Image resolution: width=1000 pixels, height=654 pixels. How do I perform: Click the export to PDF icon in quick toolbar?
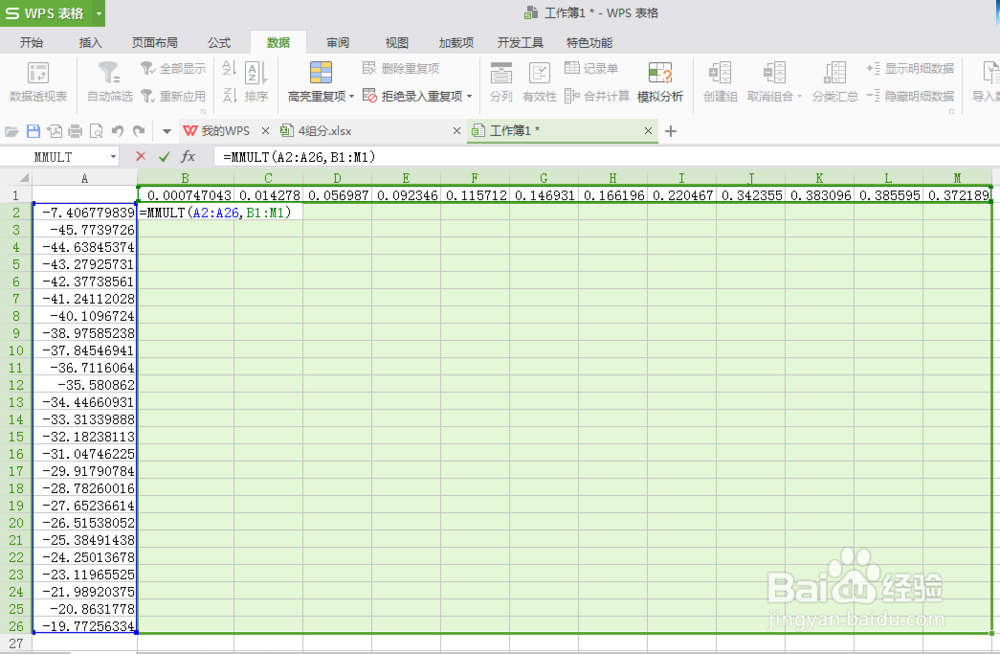coord(55,131)
